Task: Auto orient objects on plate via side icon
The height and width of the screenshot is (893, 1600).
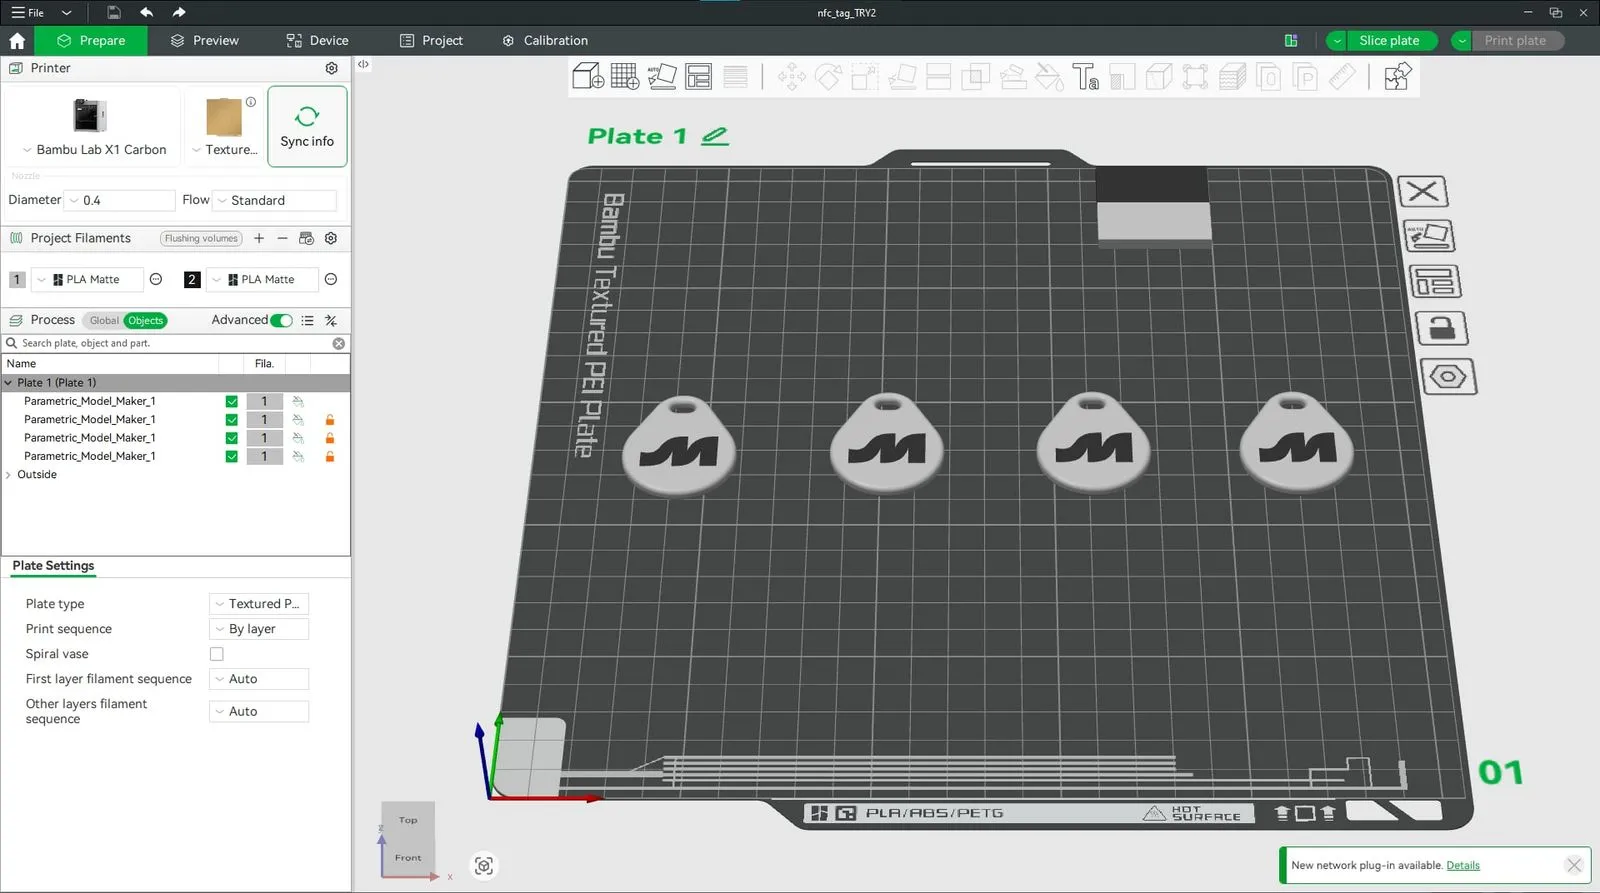Action: pos(1429,236)
